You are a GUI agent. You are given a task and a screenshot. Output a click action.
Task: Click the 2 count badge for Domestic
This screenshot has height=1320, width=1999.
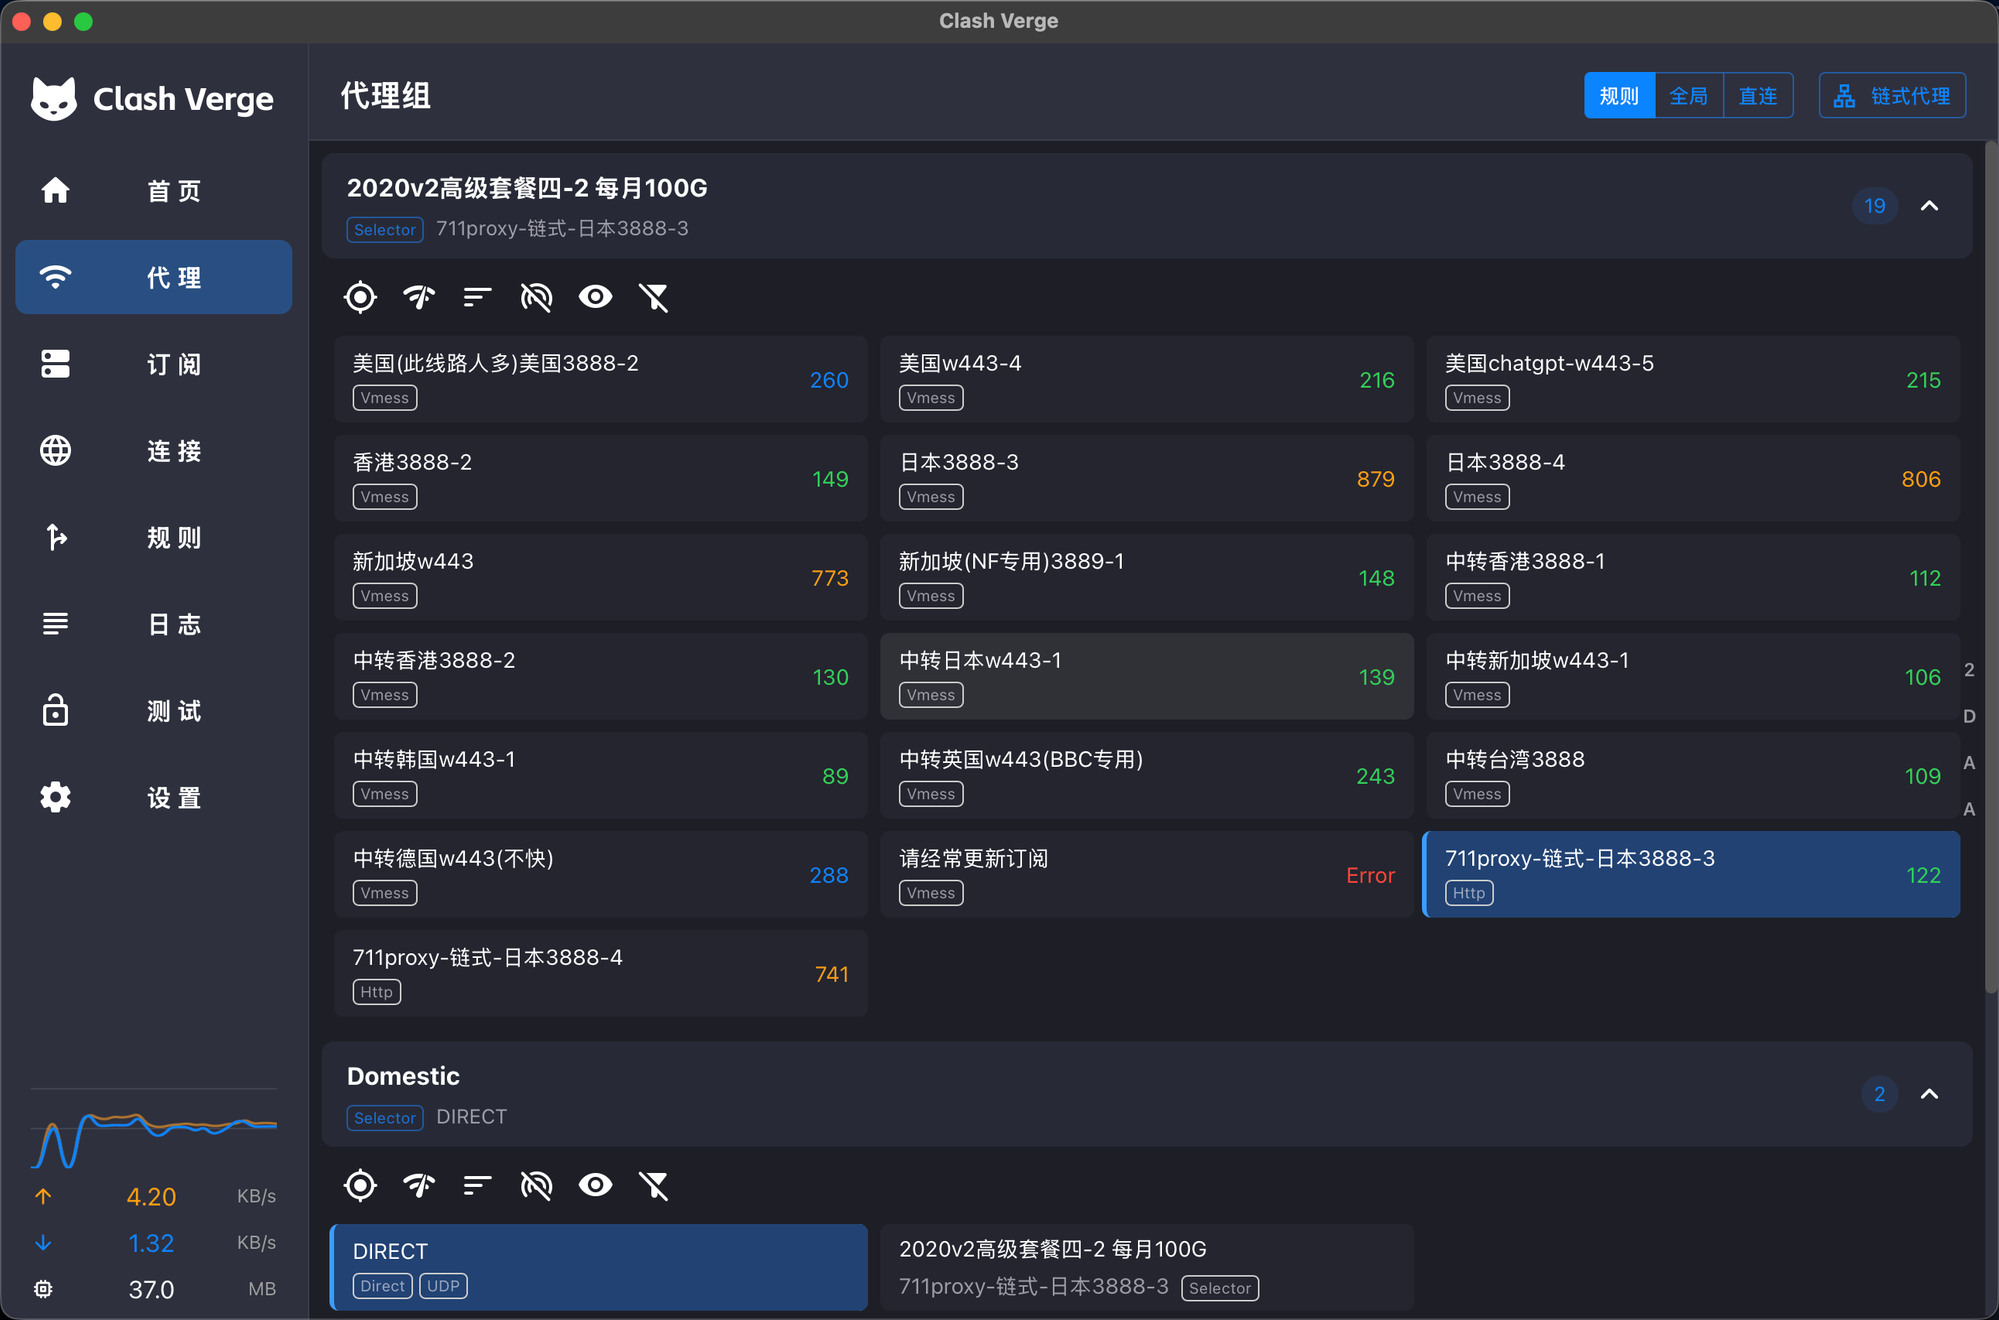pyautogui.click(x=1880, y=1094)
